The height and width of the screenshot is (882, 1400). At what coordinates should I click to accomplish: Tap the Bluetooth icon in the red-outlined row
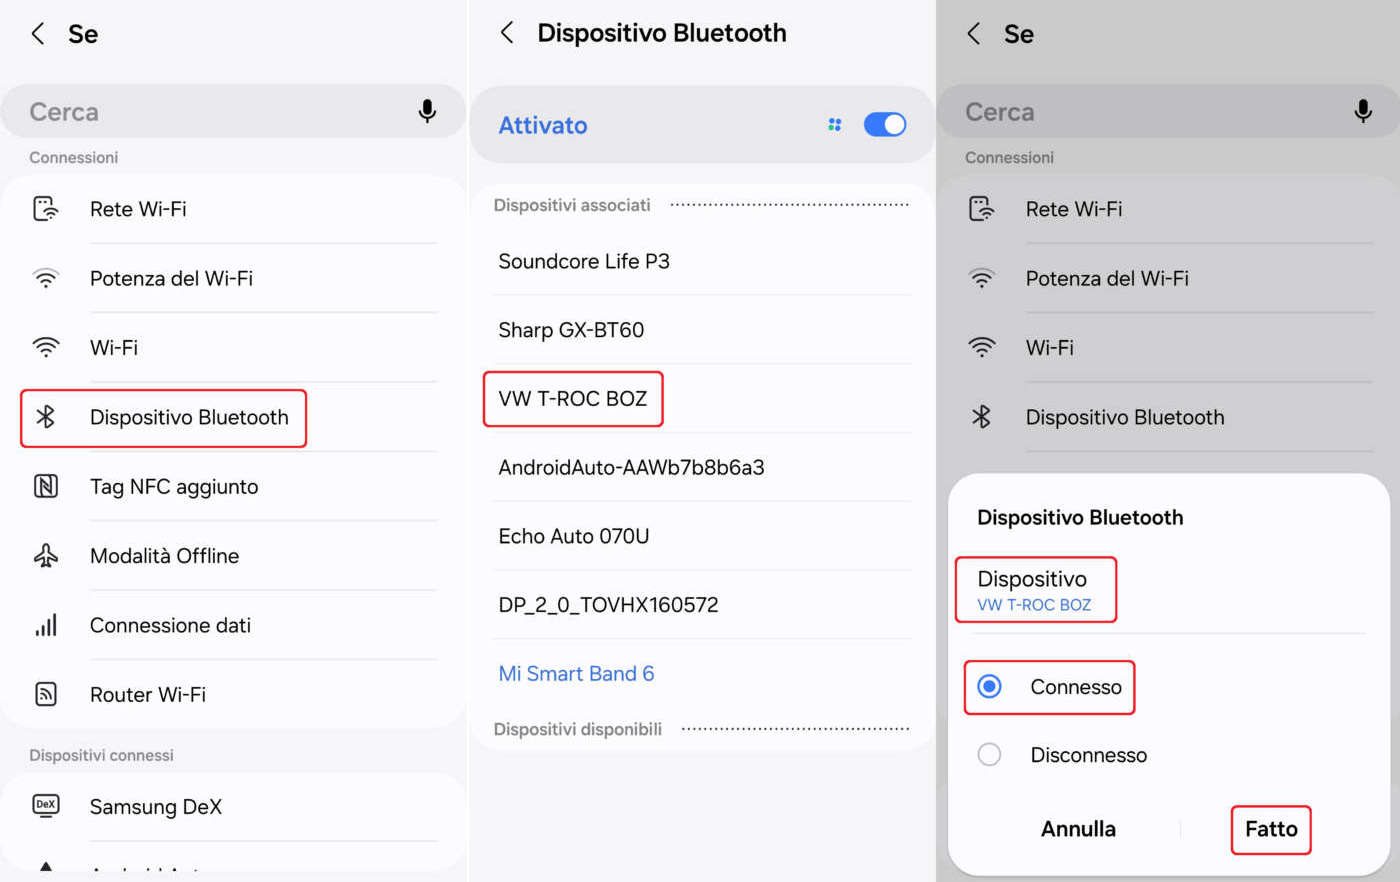(46, 417)
